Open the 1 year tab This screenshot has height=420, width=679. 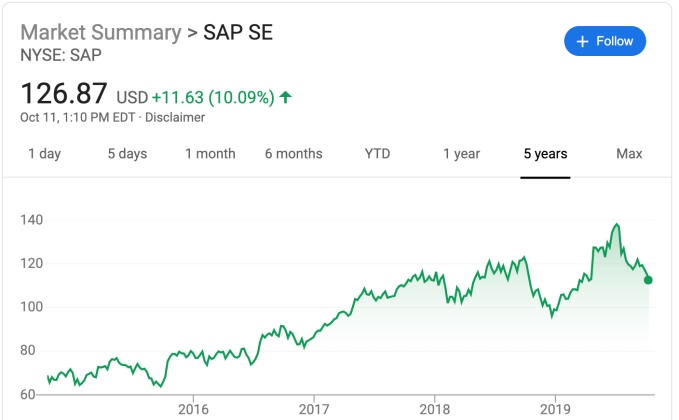point(461,154)
